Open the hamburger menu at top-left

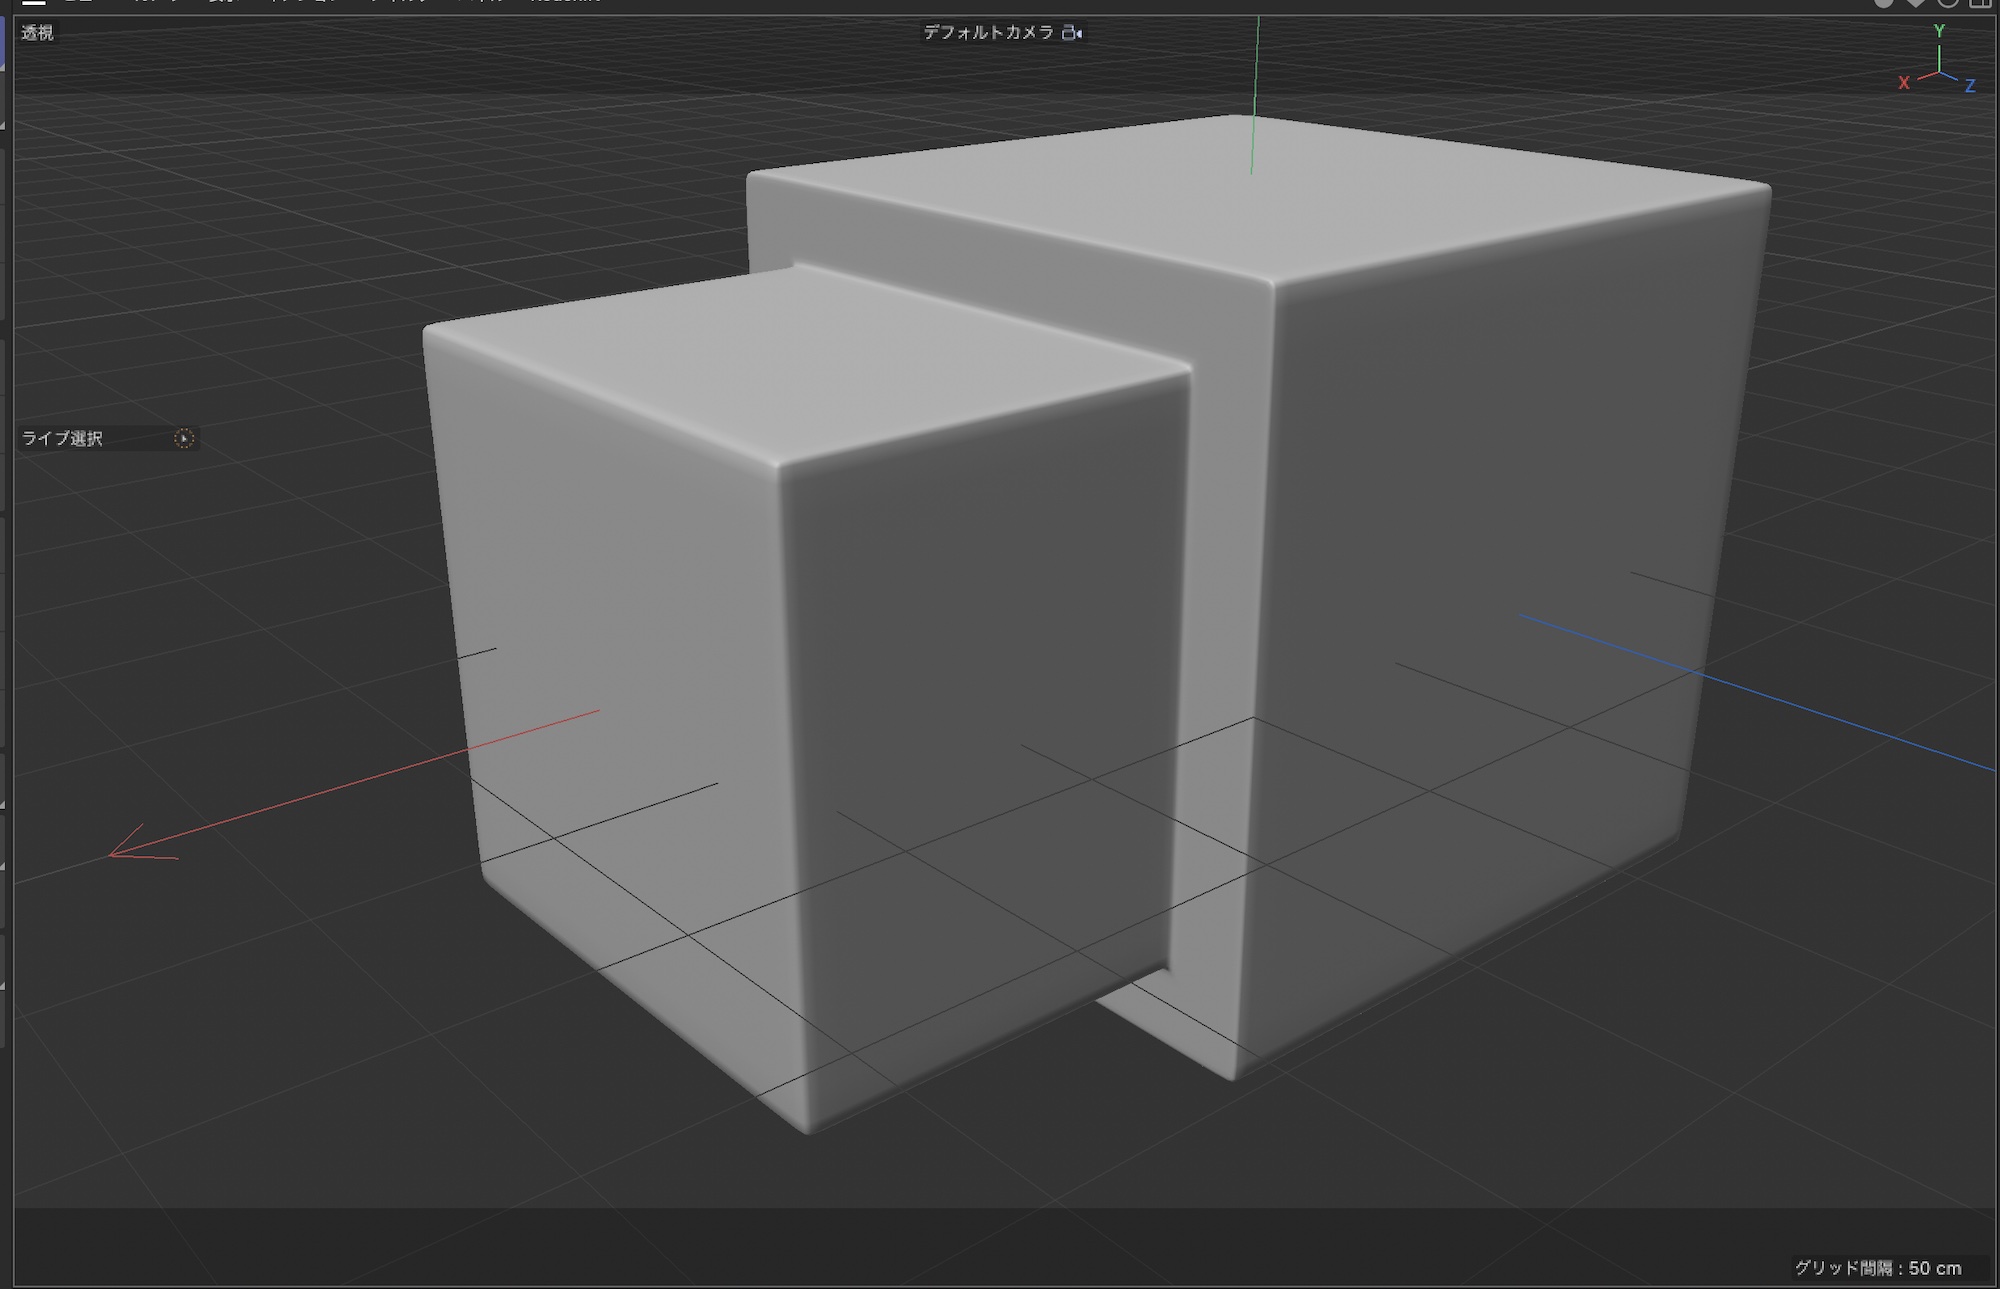tap(34, 3)
